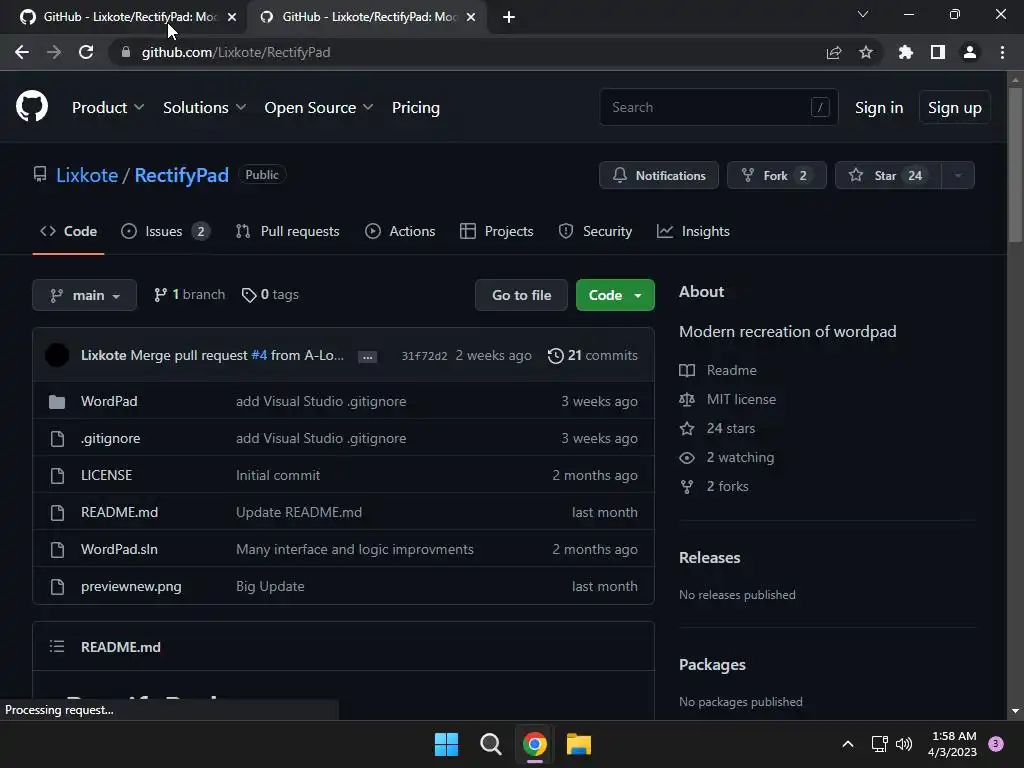Viewport: 1024px width, 768px height.
Task: Click the branch icon next to 1 branch
Action: pos(160,295)
